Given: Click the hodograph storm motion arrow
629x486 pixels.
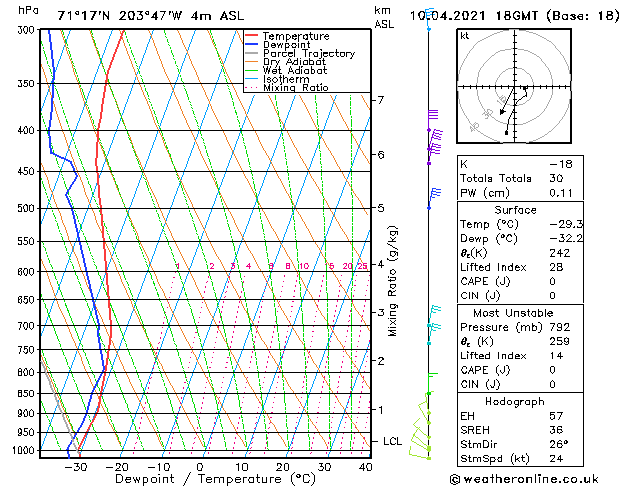Looking at the screenshot, I should pyautogui.click(x=507, y=101).
